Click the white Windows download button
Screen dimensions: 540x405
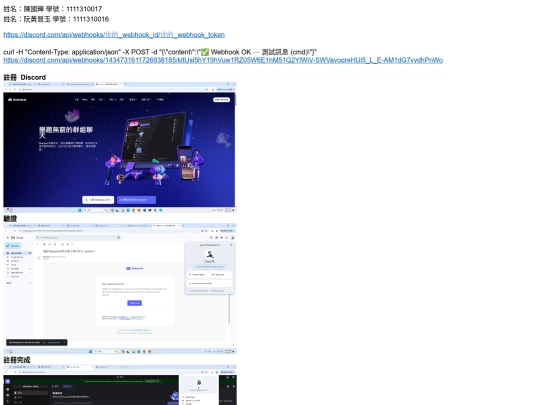pos(98,200)
